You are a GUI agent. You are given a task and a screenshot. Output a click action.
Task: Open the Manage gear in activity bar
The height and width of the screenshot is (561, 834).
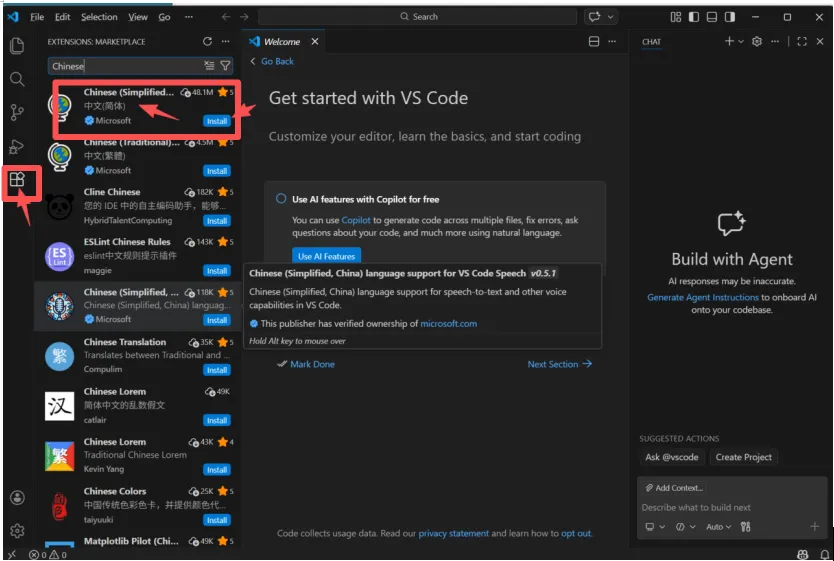click(17, 531)
